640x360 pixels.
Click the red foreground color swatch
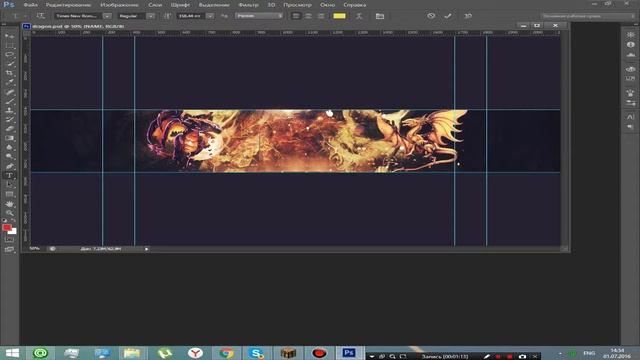tap(7, 227)
